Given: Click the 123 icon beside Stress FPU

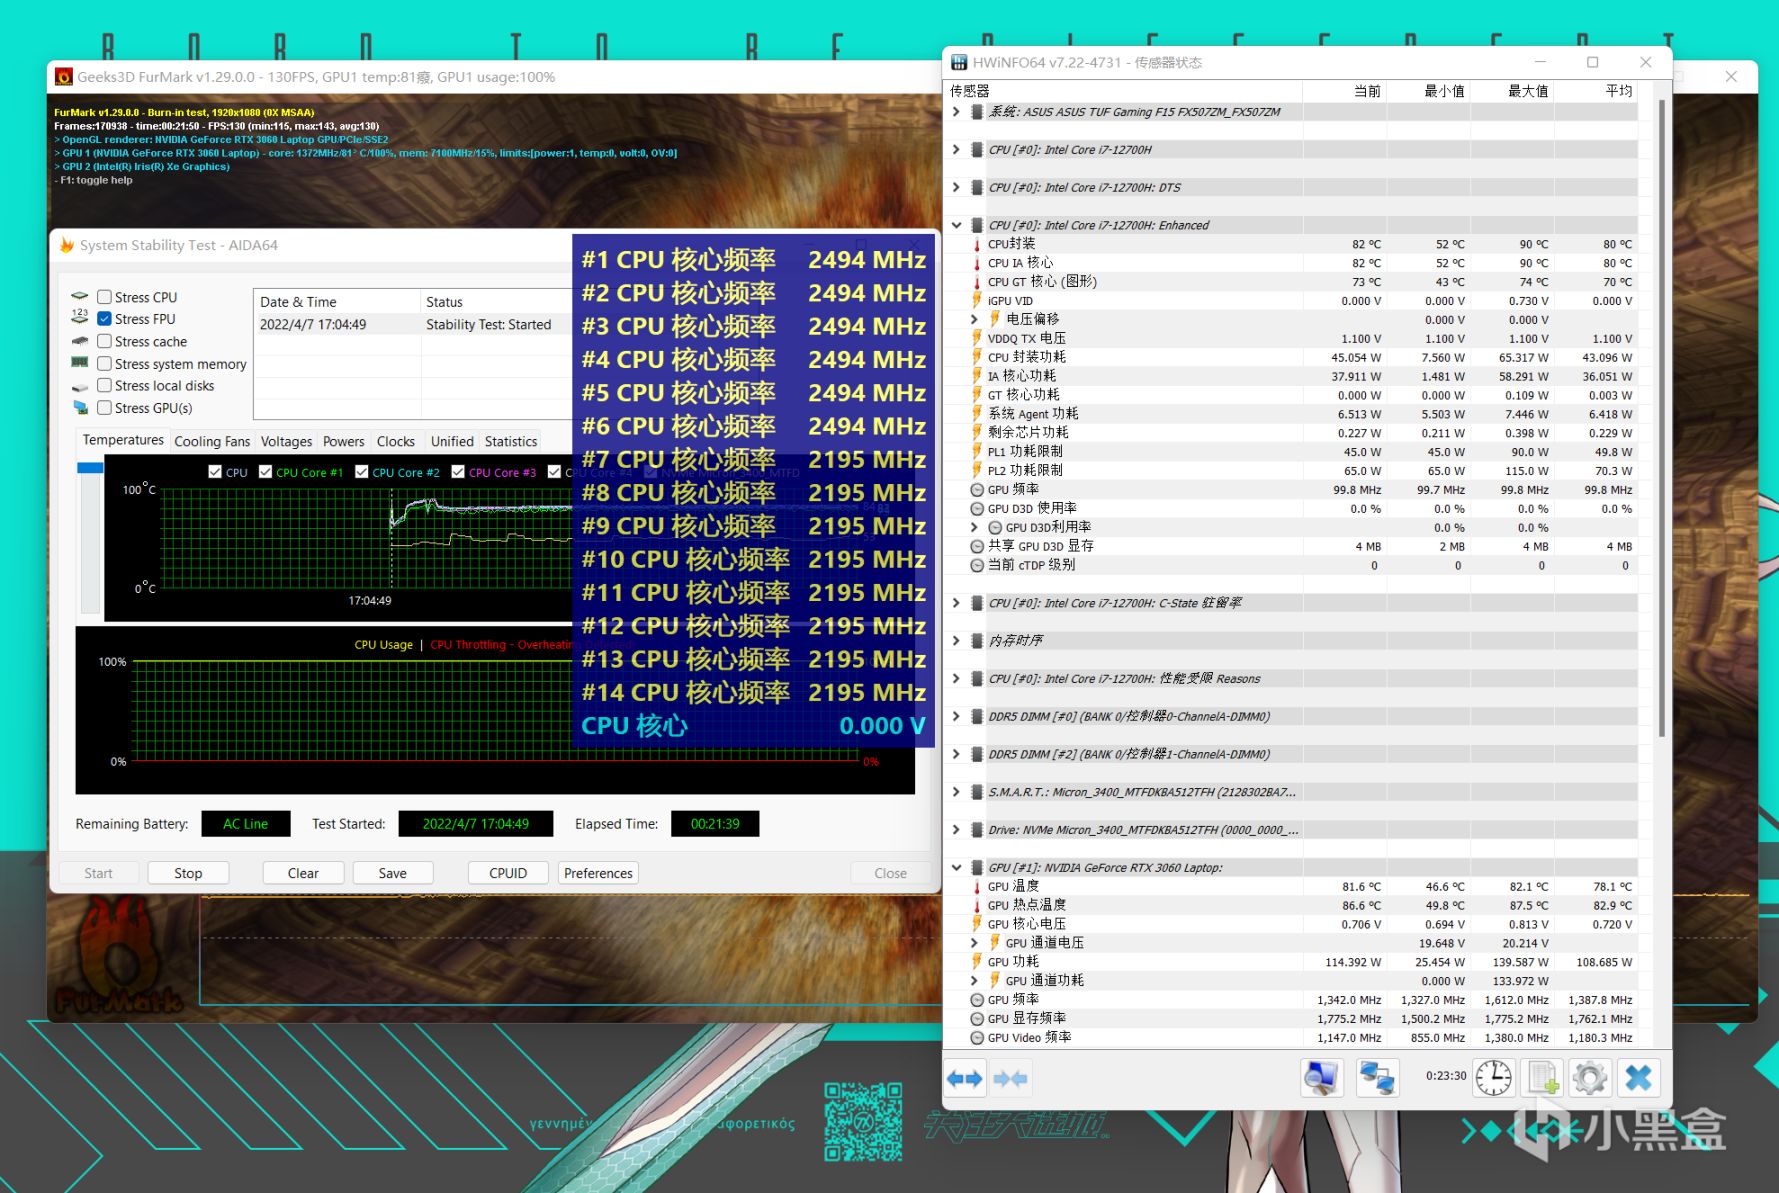Looking at the screenshot, I should [80, 318].
